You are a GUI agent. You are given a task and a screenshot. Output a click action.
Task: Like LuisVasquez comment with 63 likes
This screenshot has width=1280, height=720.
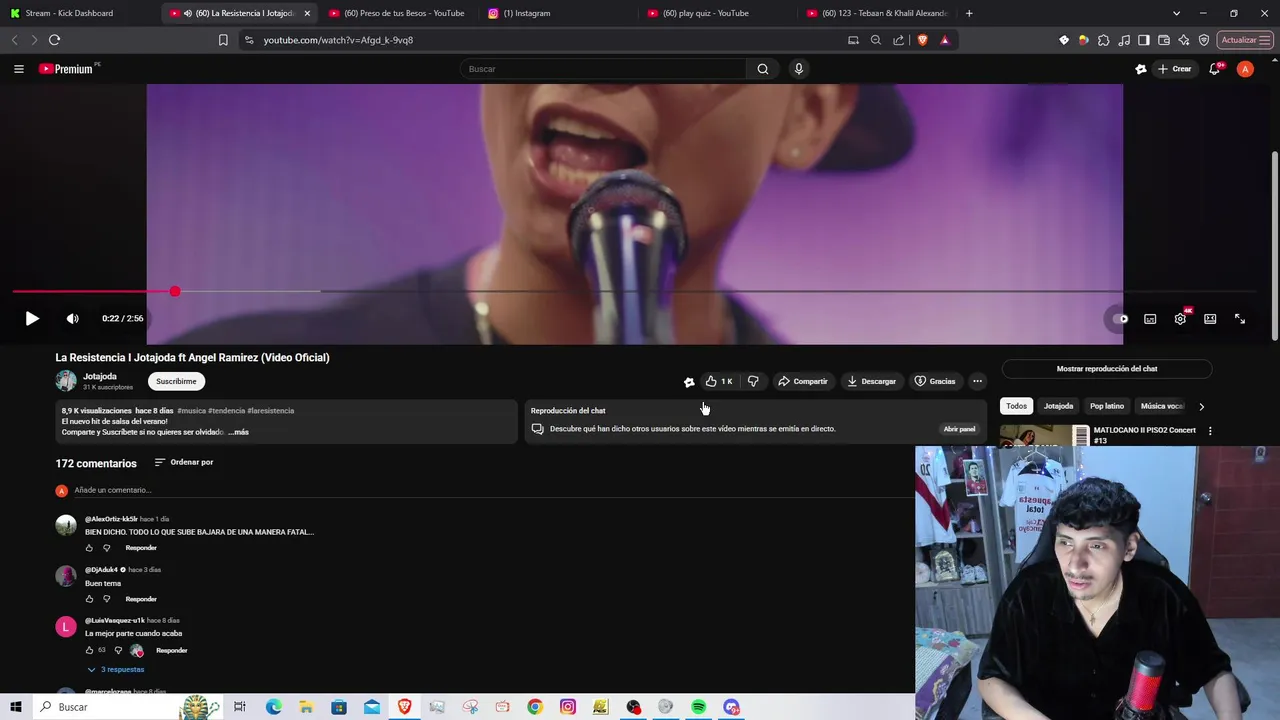coord(89,650)
